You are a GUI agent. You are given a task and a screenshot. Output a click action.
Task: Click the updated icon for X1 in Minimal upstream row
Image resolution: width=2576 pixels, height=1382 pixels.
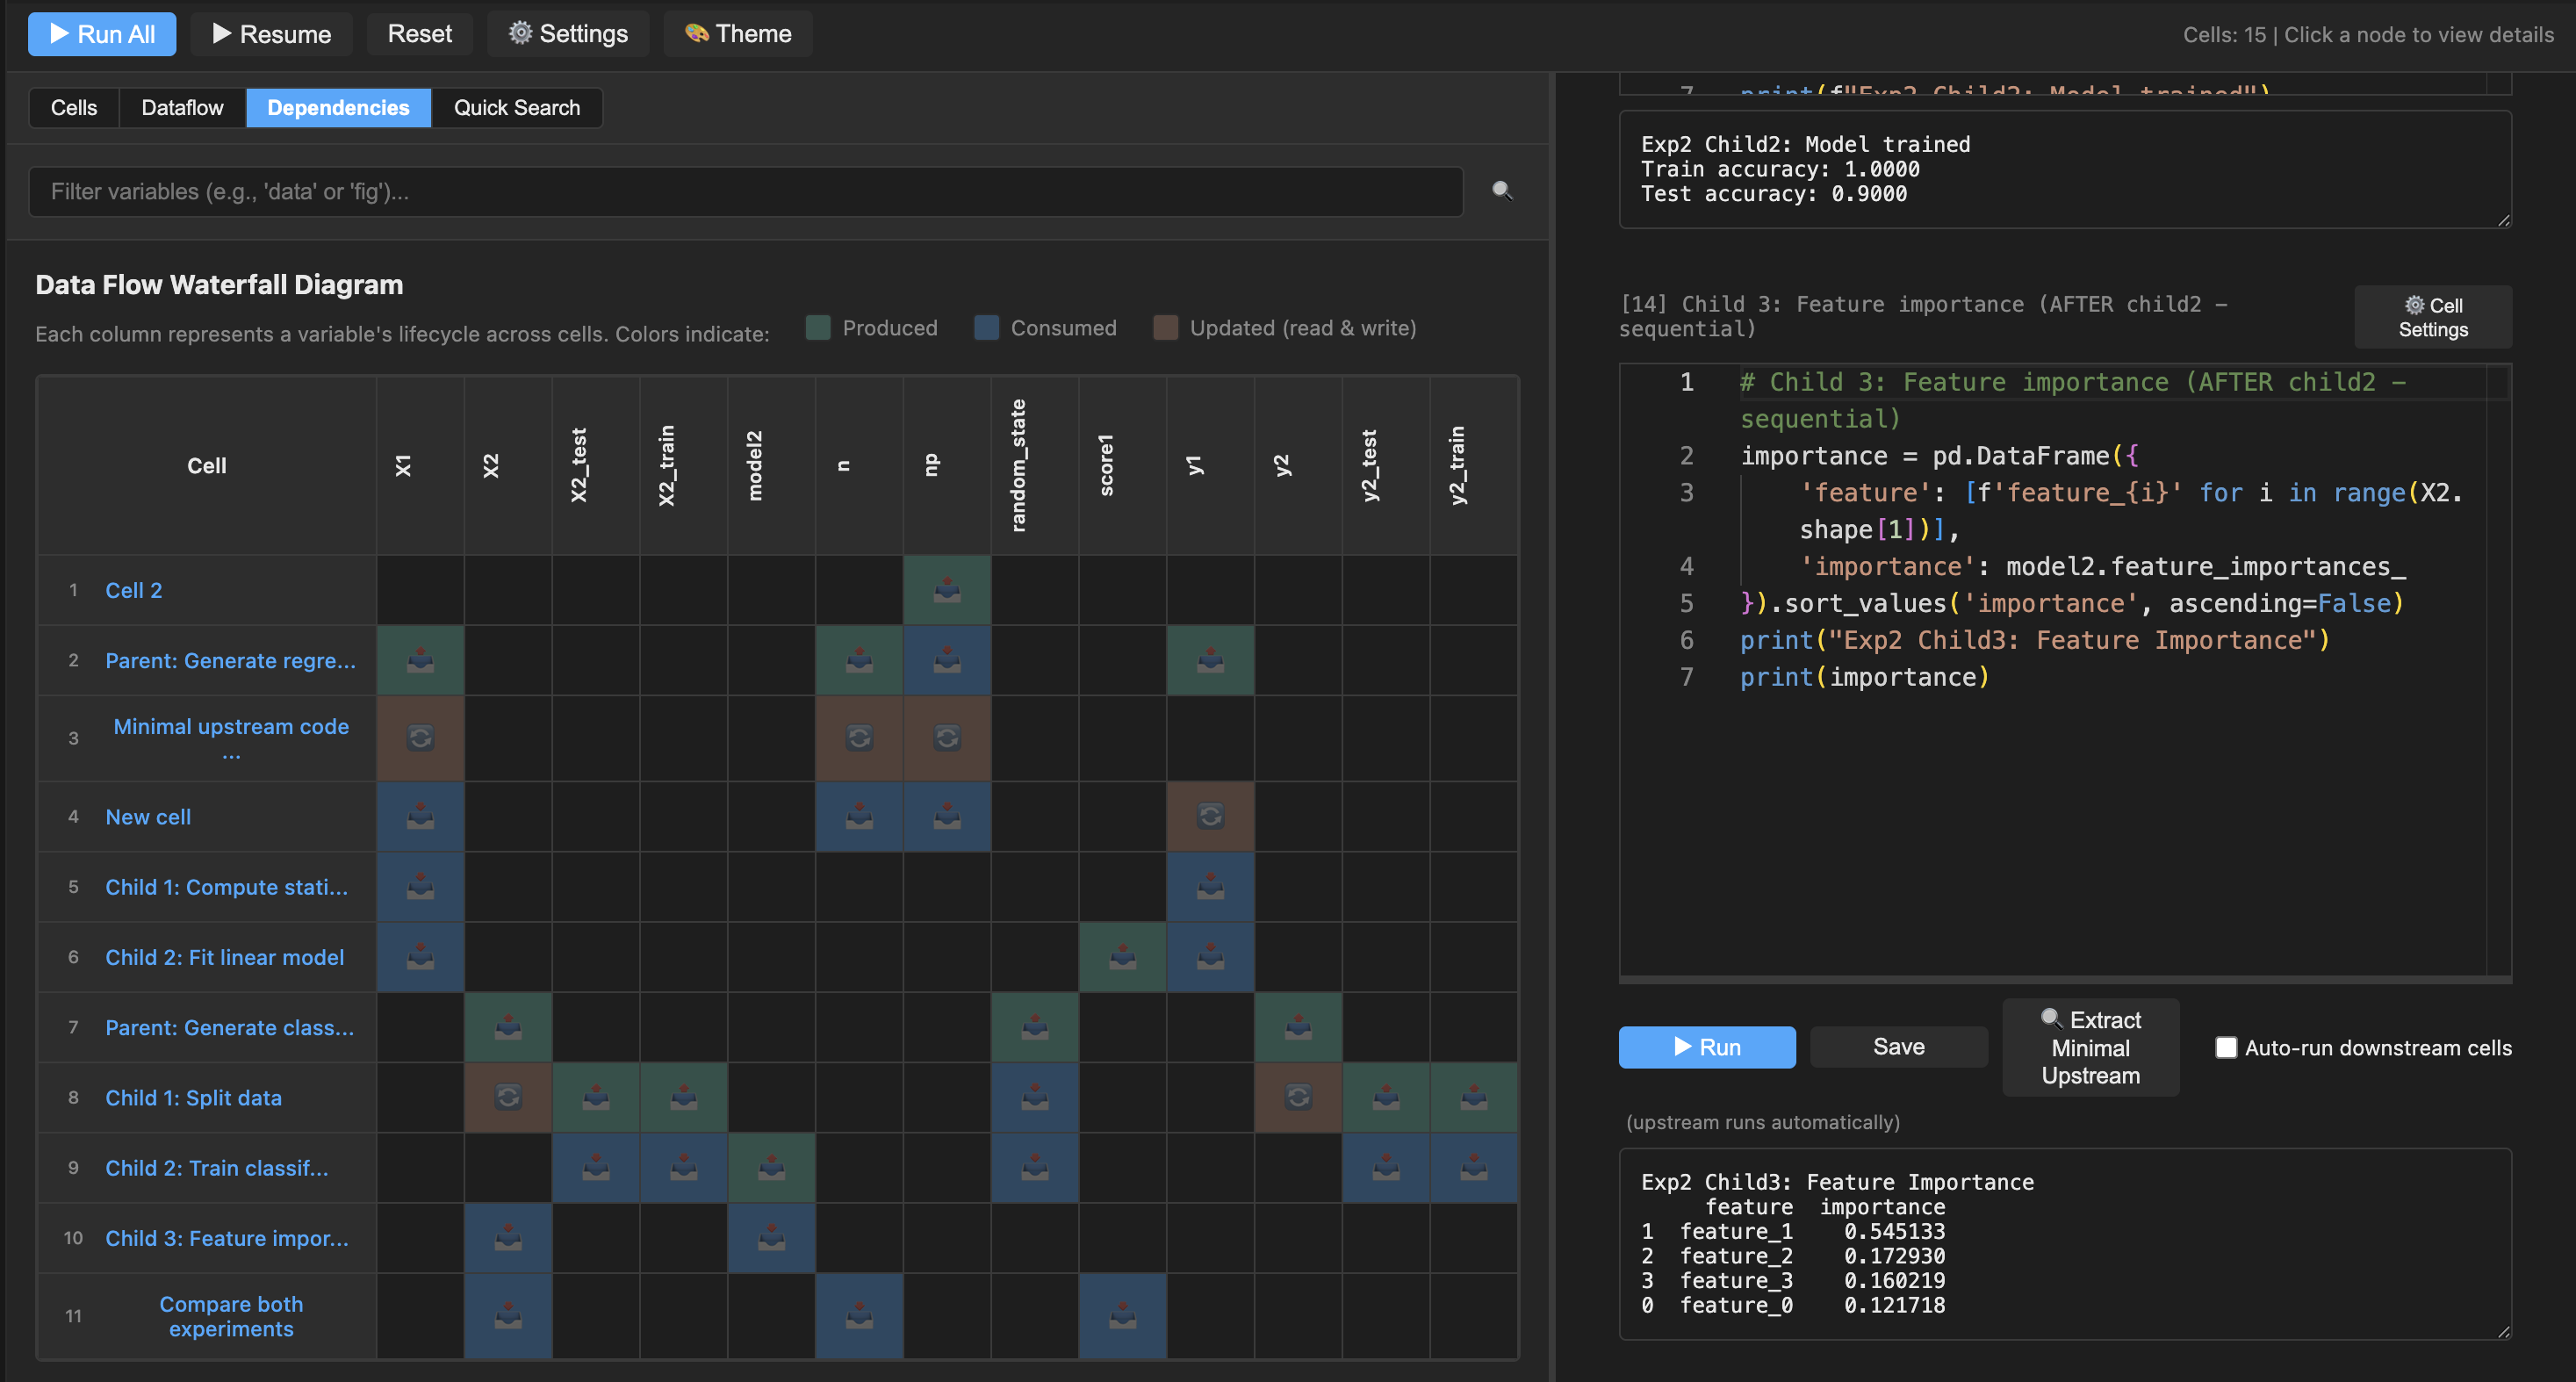click(x=420, y=738)
